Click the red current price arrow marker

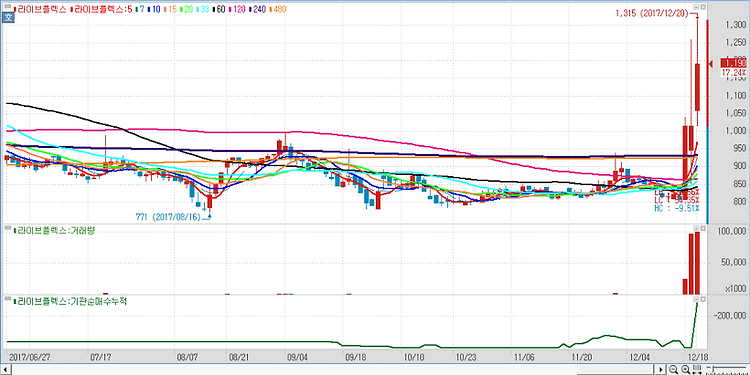tap(711, 63)
